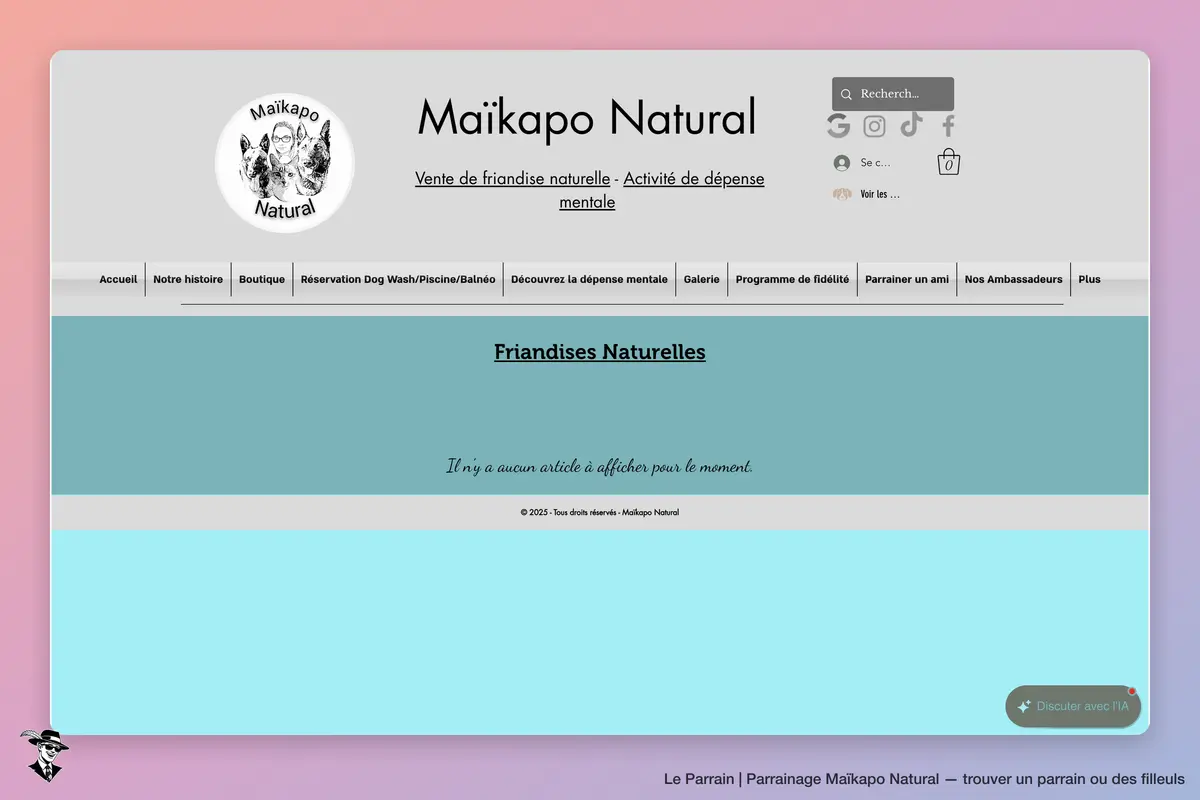Expand the Plus menu
Screen dimensions: 1200x800
click(1089, 280)
